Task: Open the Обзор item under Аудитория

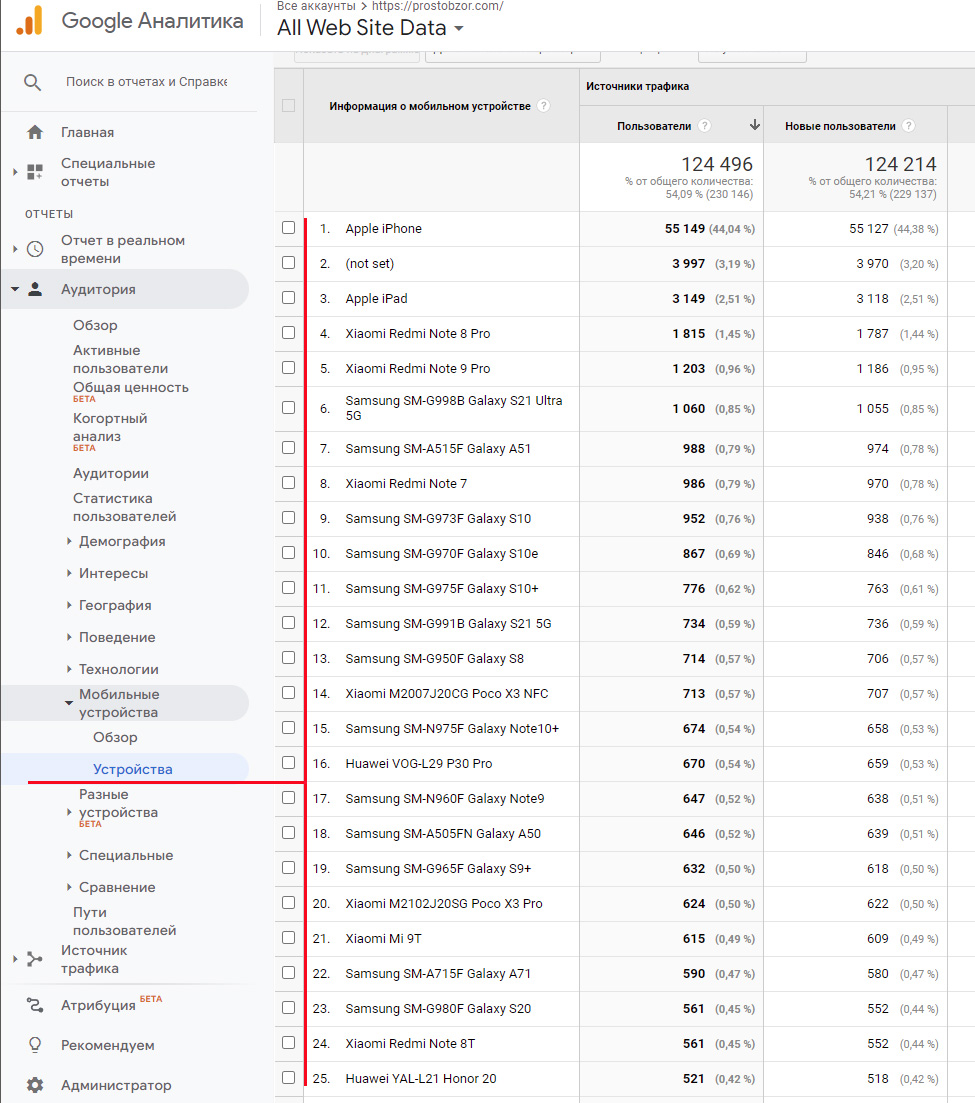Action: pyautogui.click(x=95, y=325)
